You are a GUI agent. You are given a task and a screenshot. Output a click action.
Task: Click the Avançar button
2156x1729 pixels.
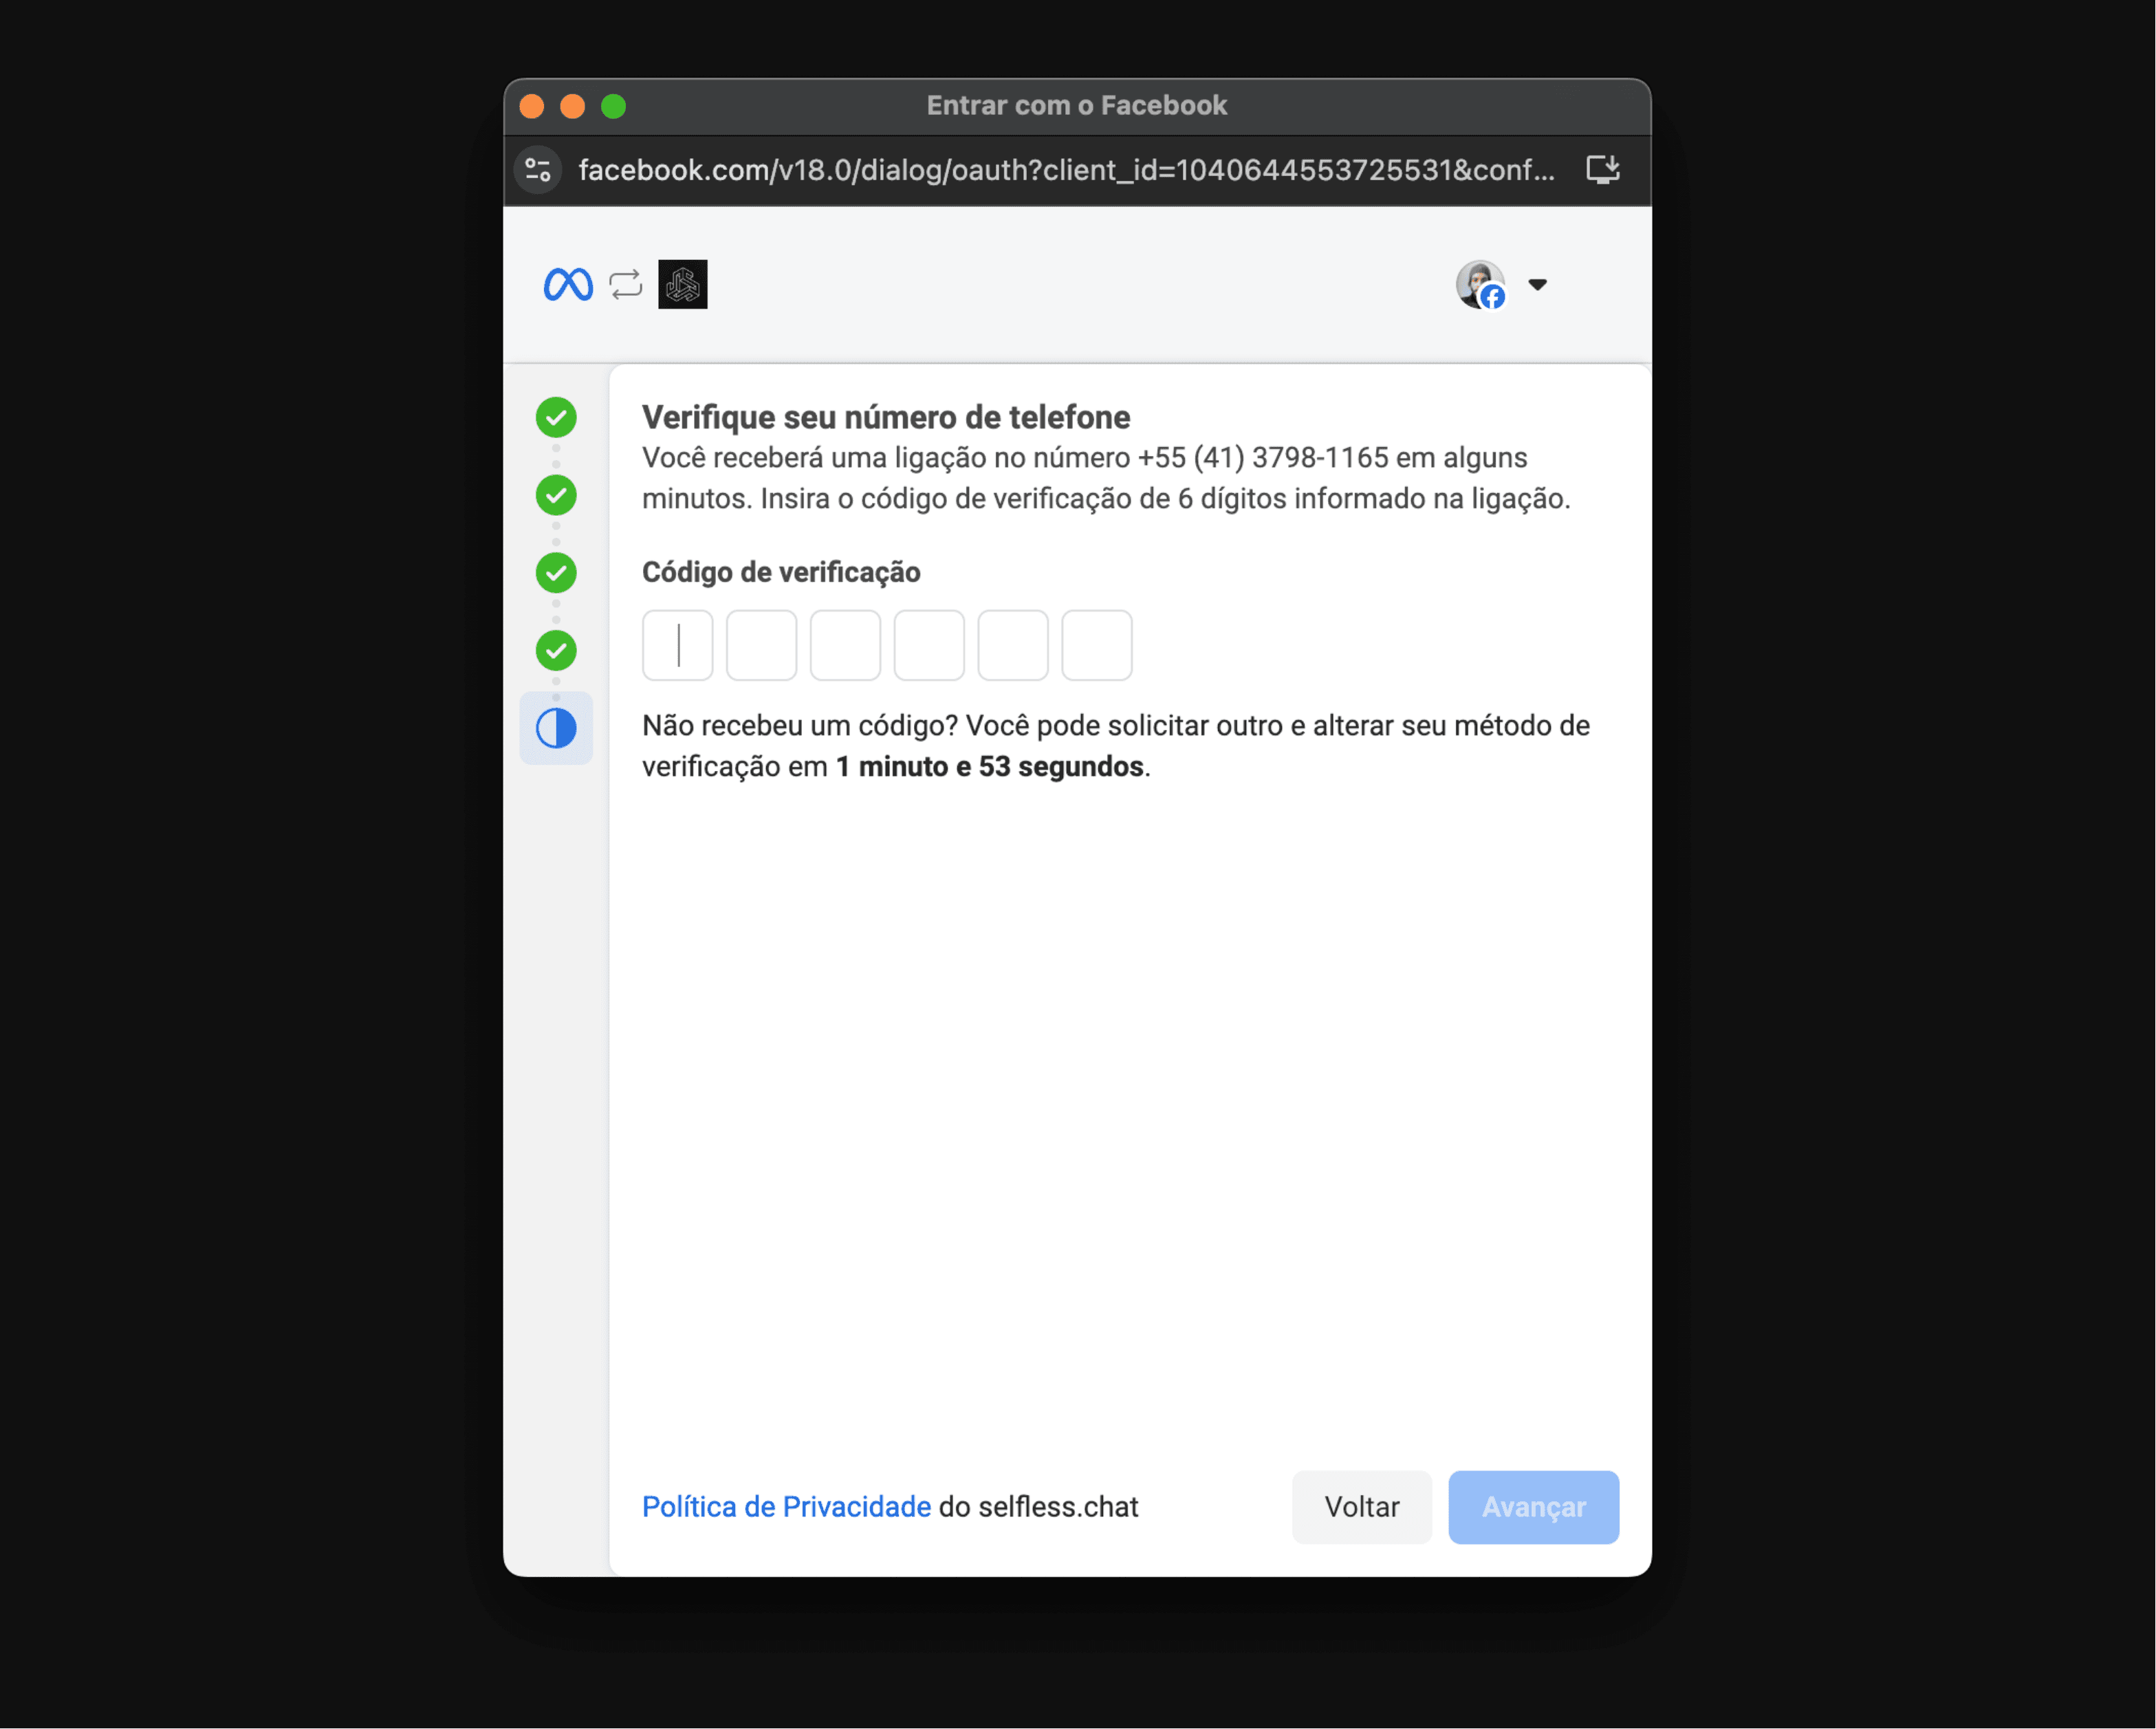[x=1534, y=1507]
